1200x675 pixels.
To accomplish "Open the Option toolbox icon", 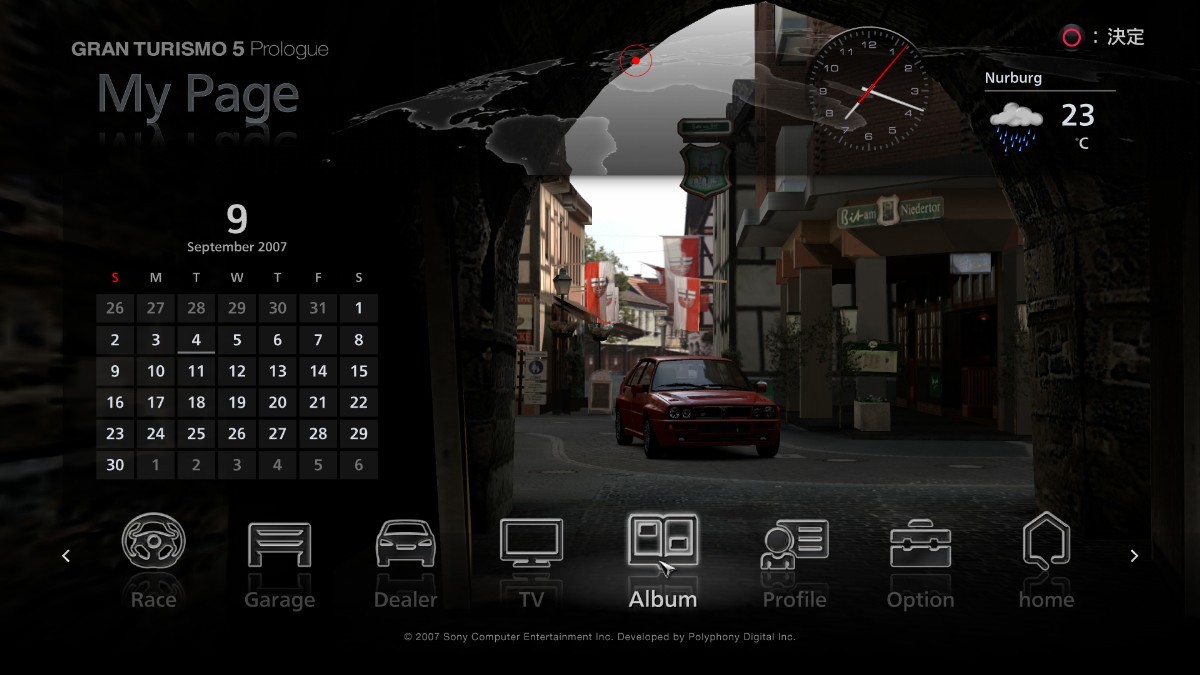I will pos(920,544).
